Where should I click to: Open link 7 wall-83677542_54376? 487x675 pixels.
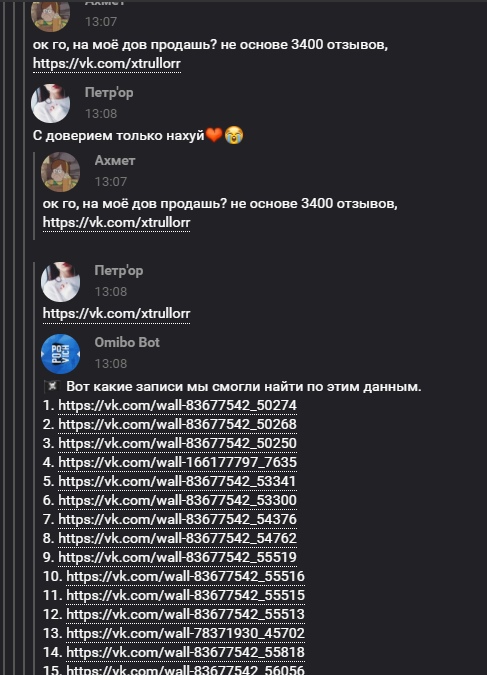tap(177, 519)
